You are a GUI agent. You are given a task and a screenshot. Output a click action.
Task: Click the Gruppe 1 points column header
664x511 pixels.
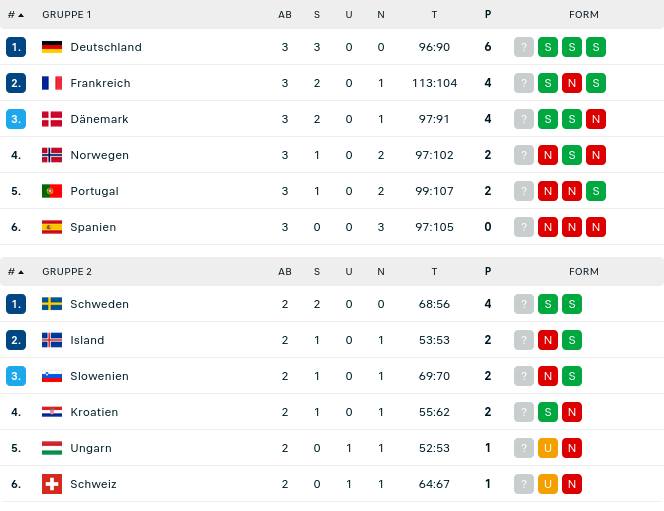coord(488,15)
